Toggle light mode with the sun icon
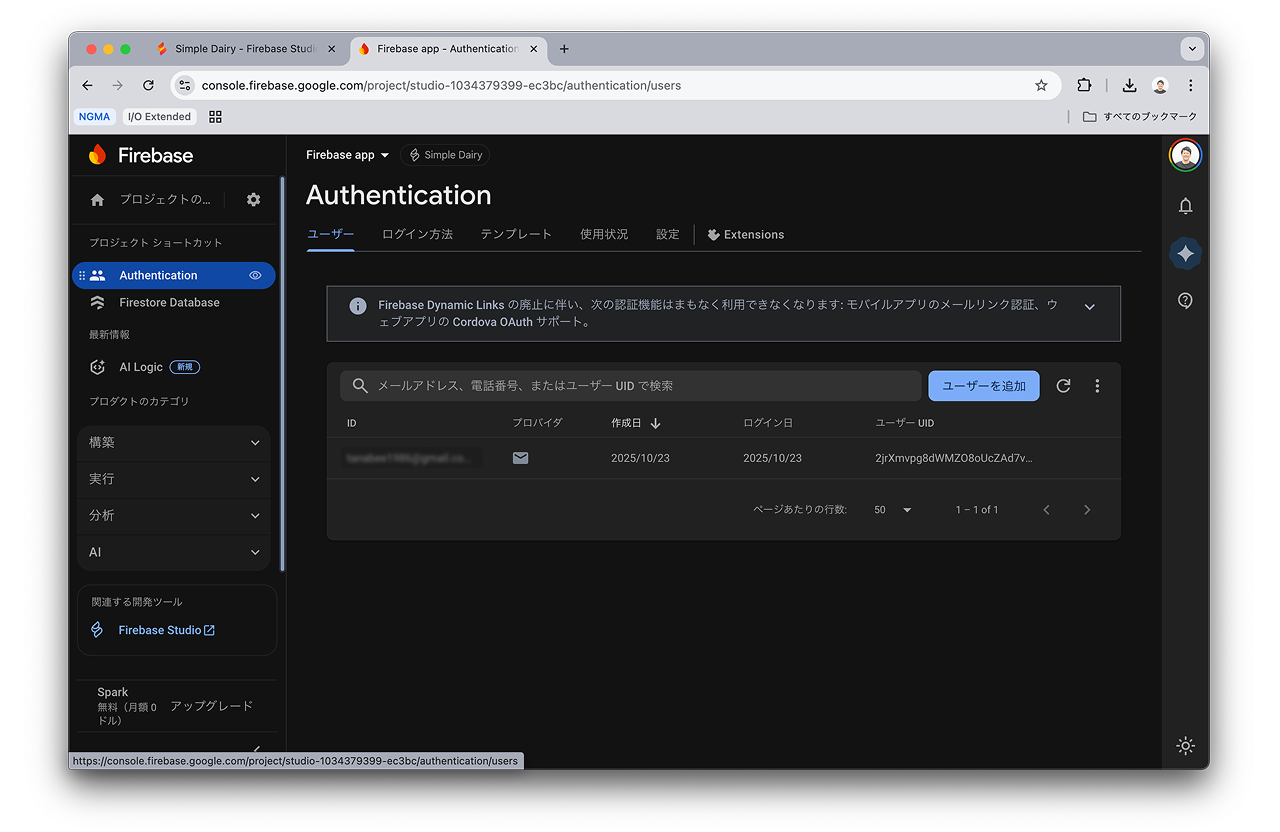Viewport: 1280px width, 832px height. coord(1185,745)
